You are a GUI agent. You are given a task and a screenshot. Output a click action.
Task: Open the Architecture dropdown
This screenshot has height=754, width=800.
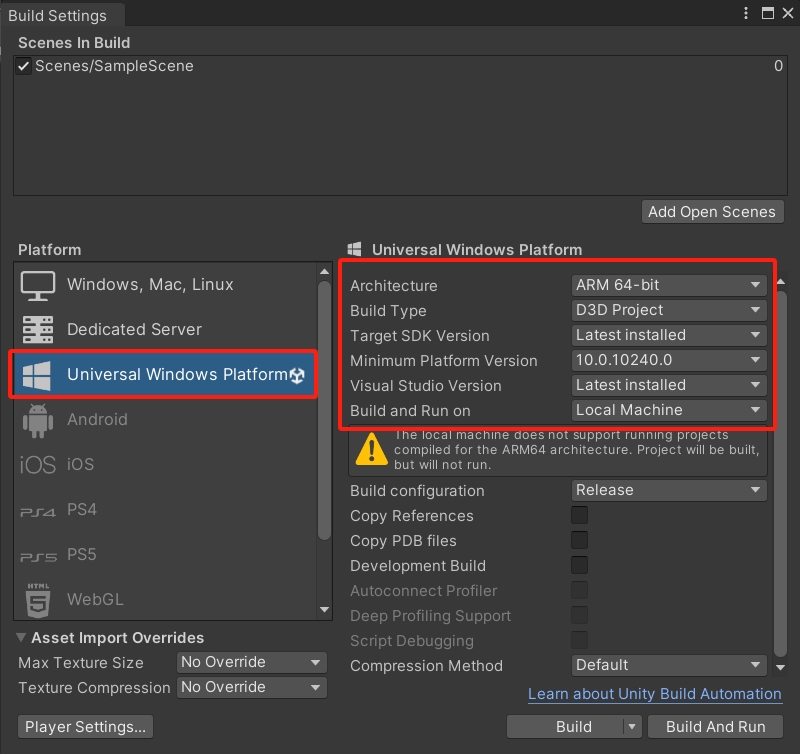pos(669,286)
